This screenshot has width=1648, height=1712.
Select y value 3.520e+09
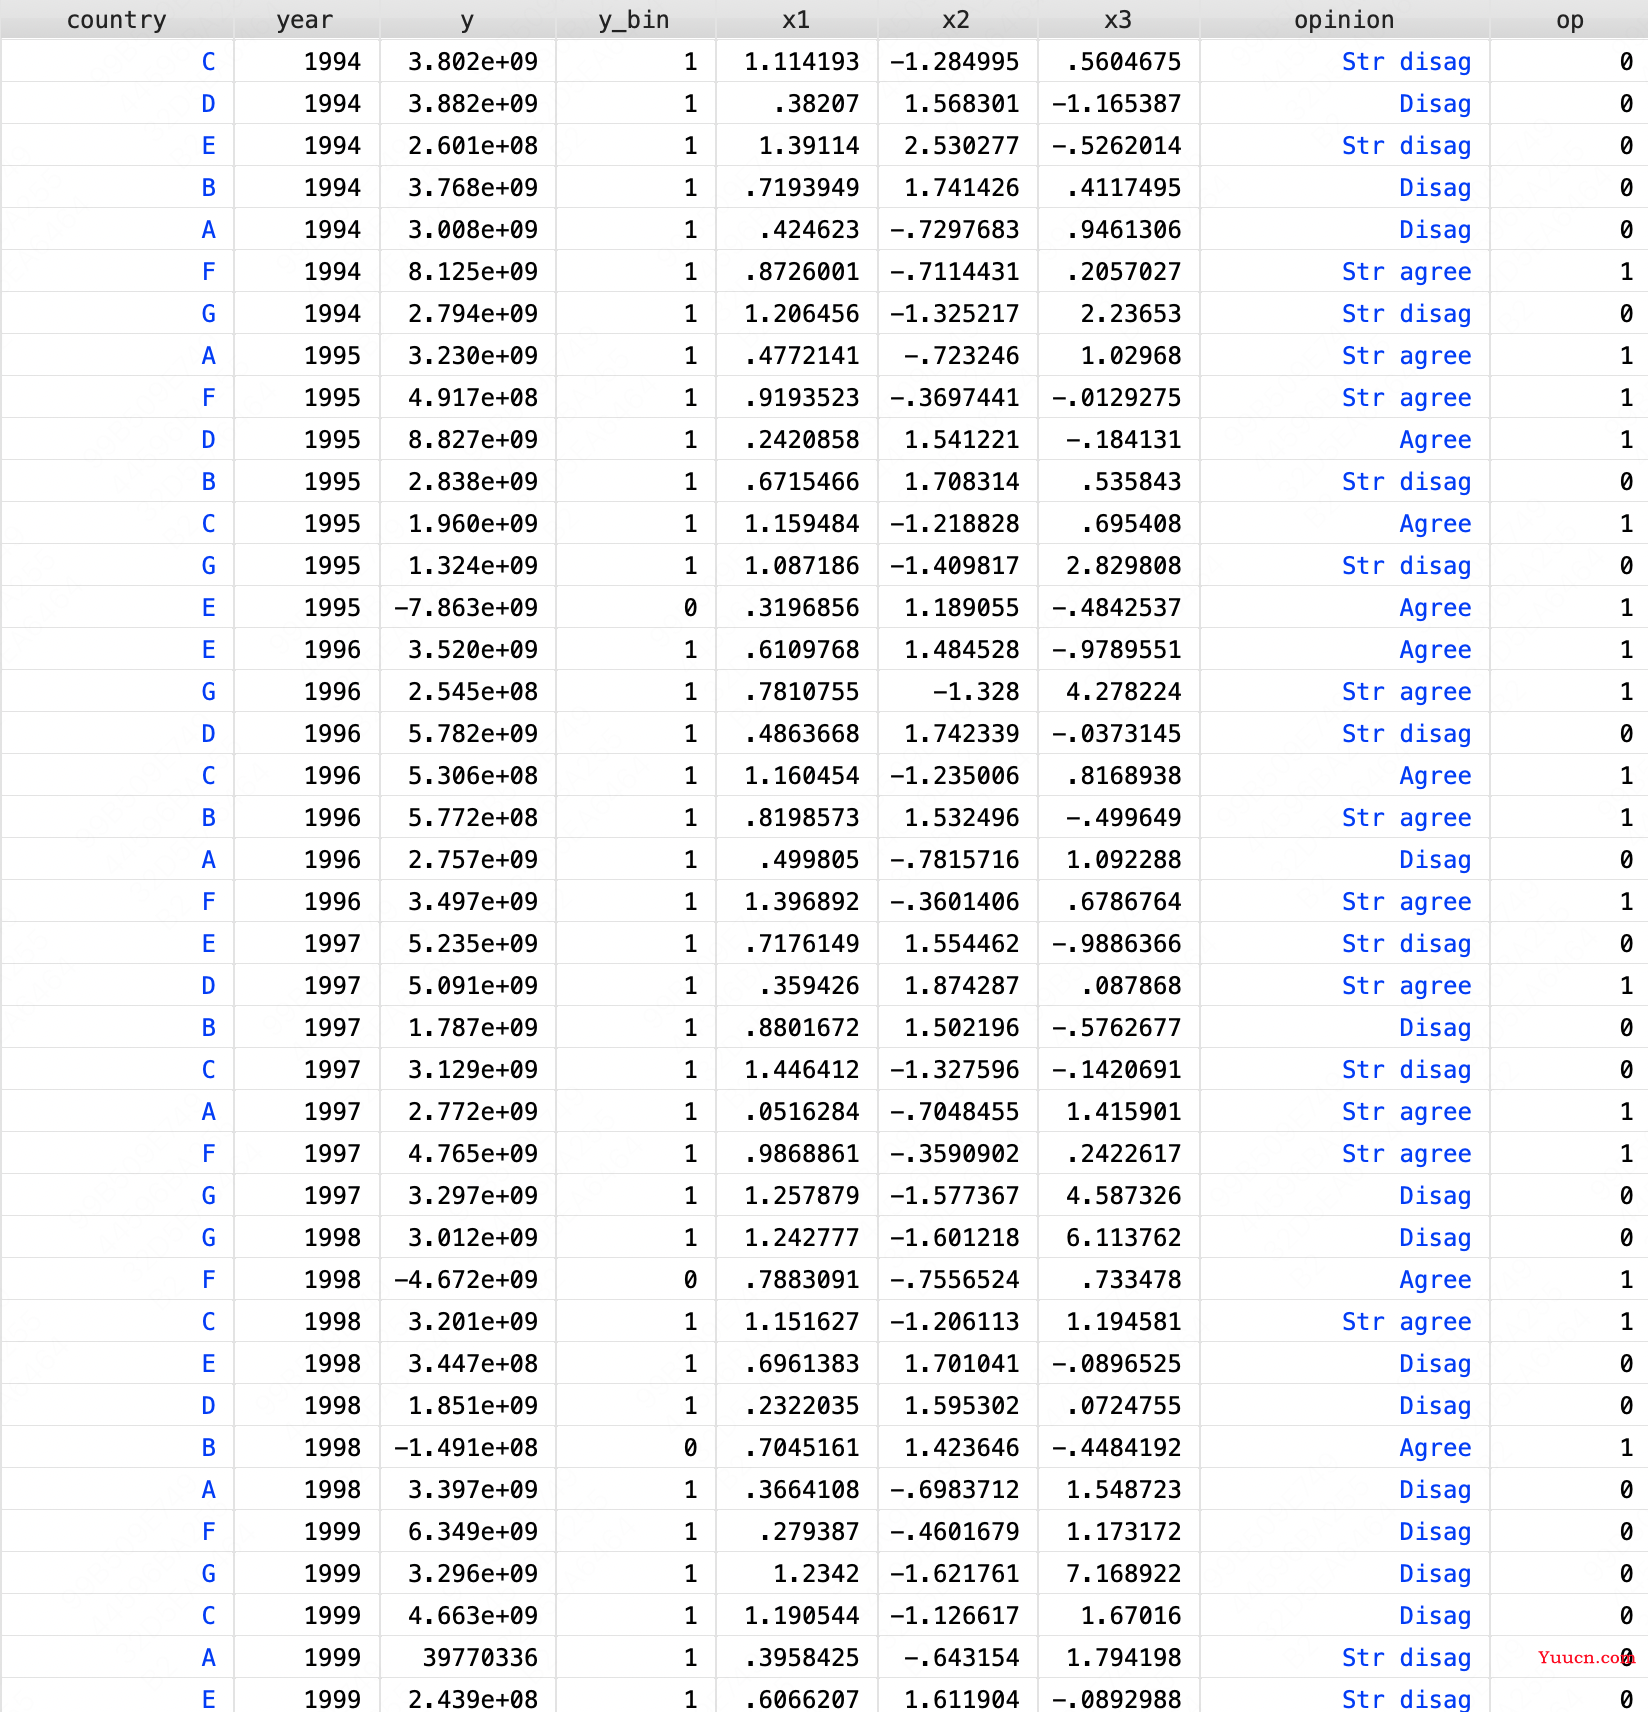click(x=473, y=650)
